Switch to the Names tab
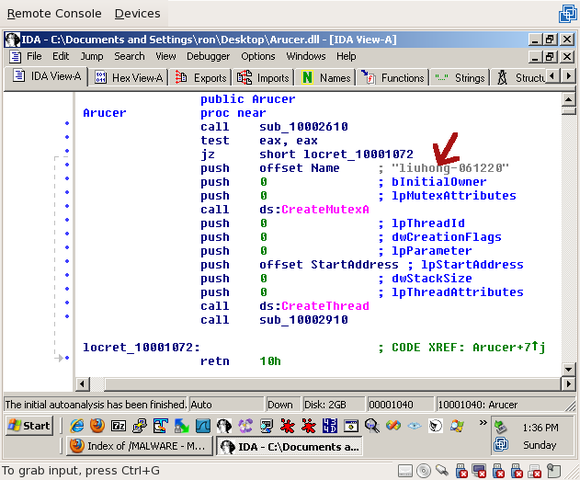 326,78
